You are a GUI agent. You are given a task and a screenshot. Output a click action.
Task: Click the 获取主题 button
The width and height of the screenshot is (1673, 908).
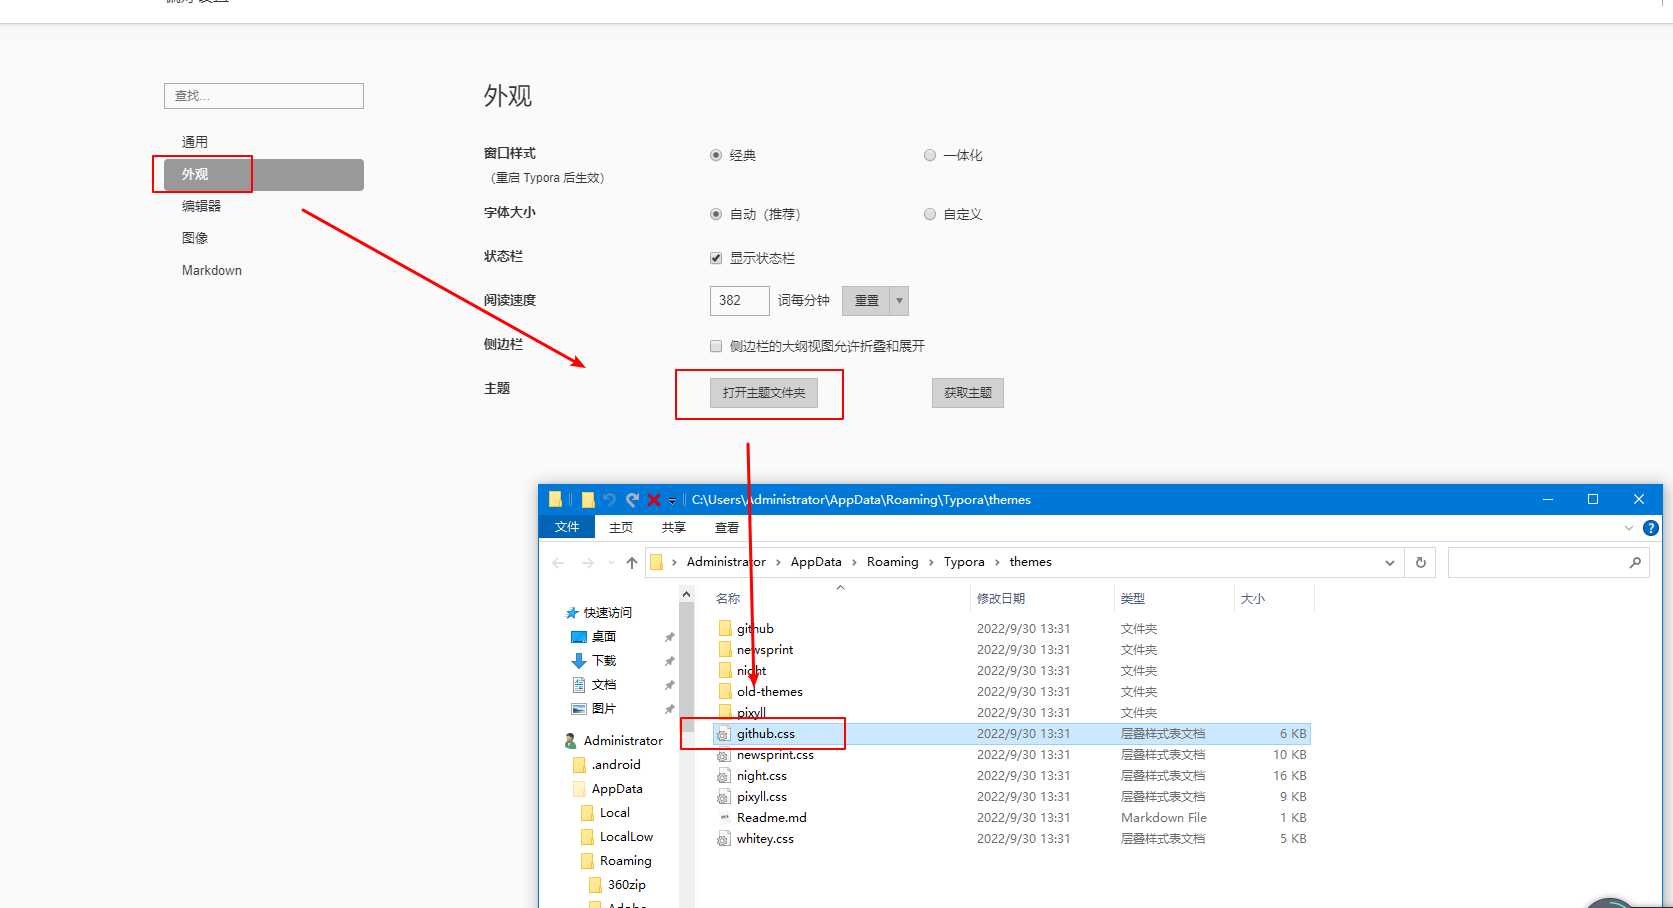coord(968,393)
